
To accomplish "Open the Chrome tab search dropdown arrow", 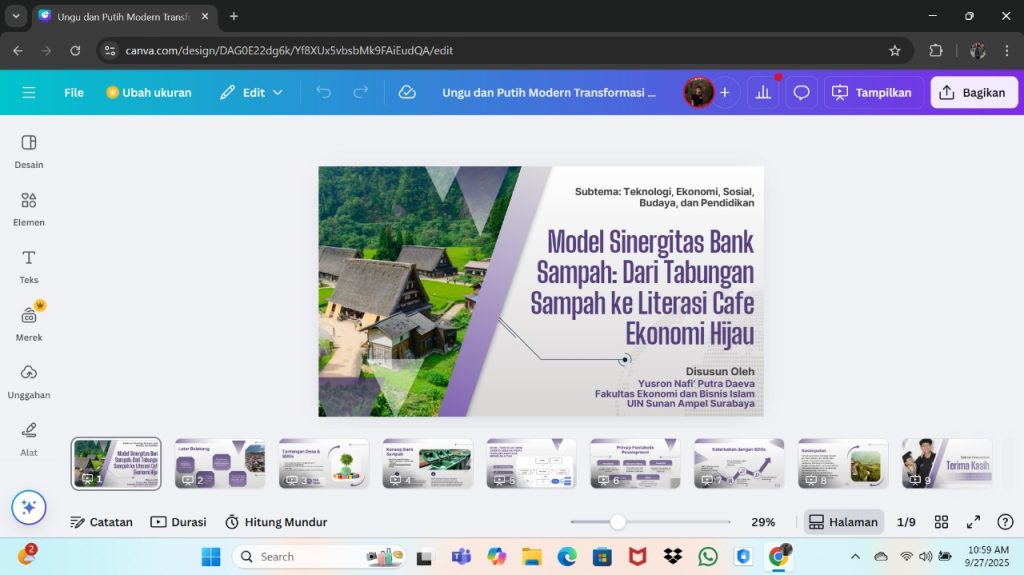I will click(x=16, y=16).
